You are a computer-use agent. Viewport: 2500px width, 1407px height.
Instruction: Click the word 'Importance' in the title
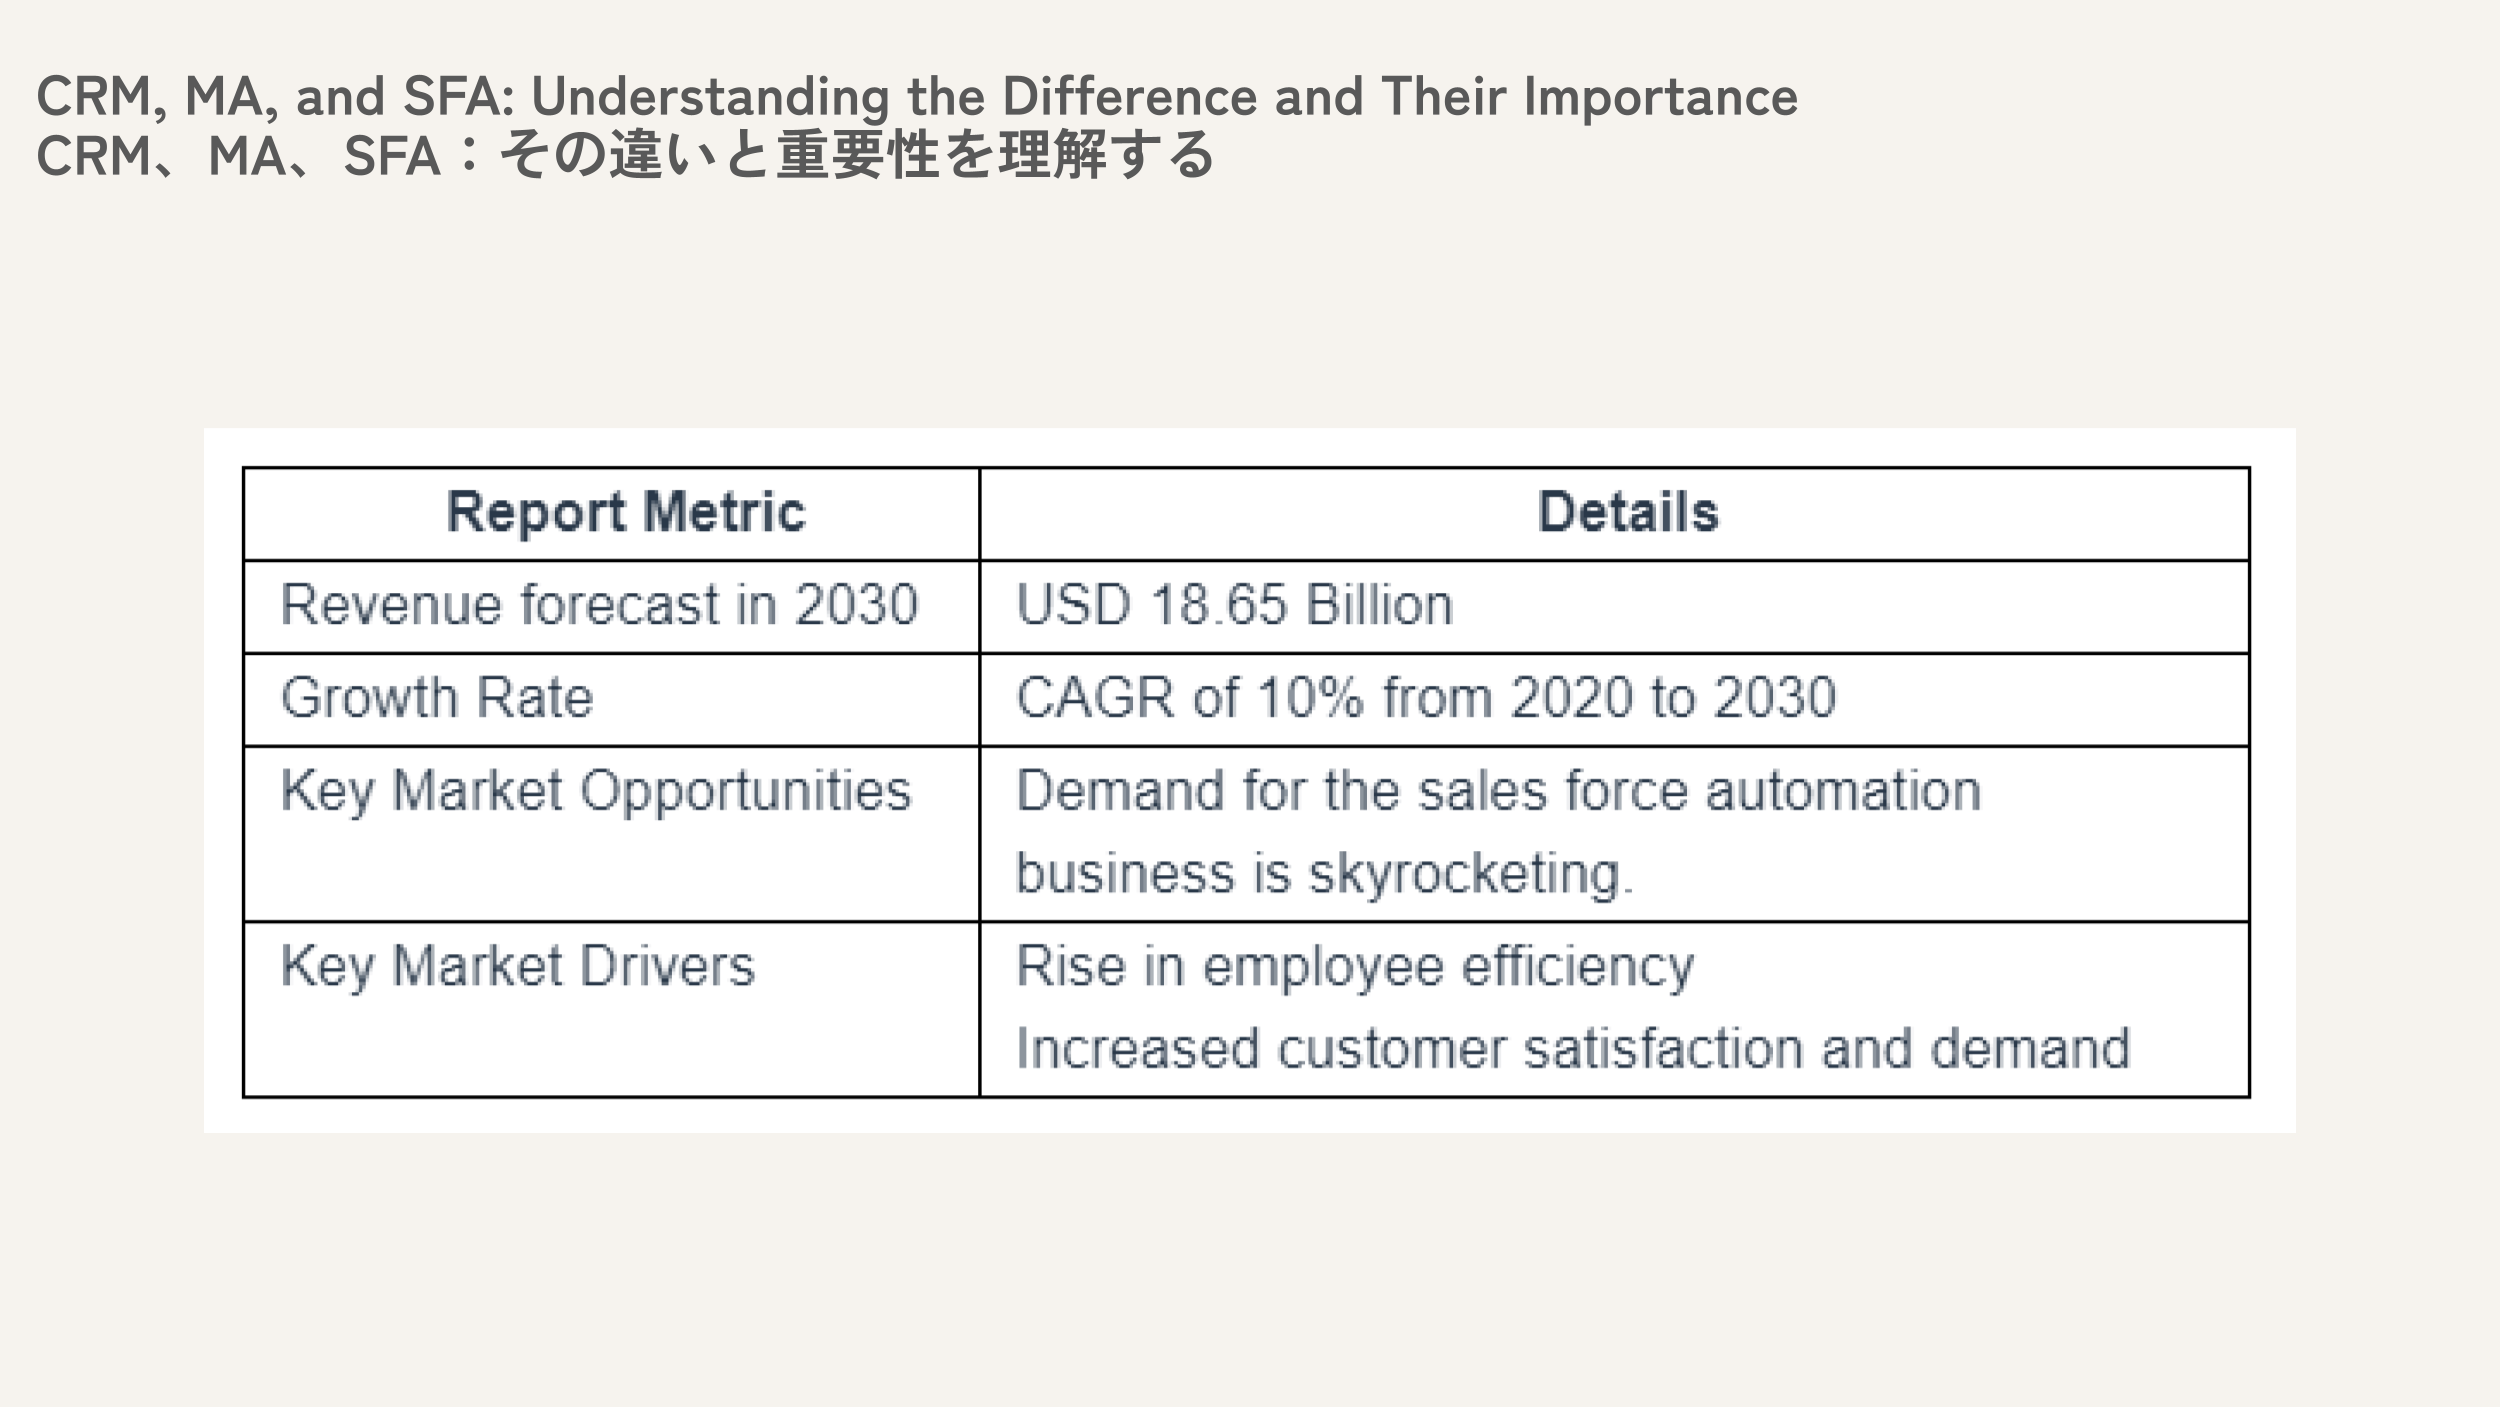[x=1660, y=97]
